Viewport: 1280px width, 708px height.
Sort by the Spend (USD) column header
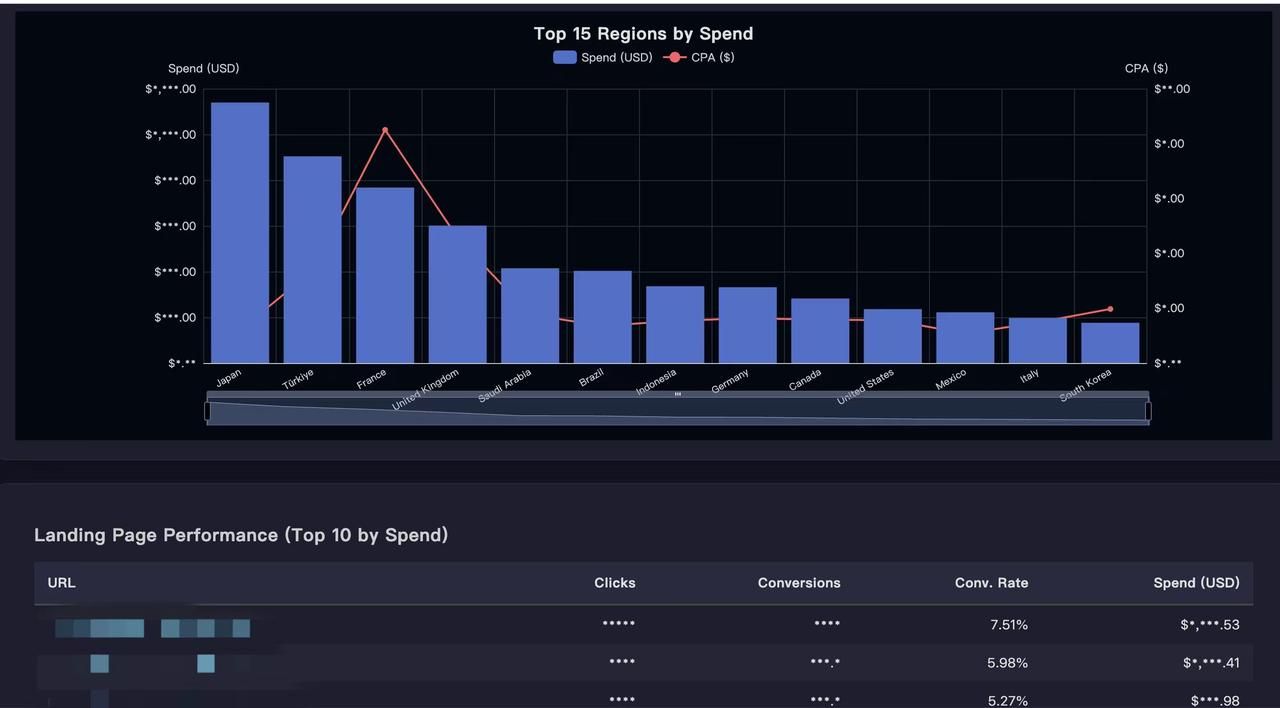1196,582
